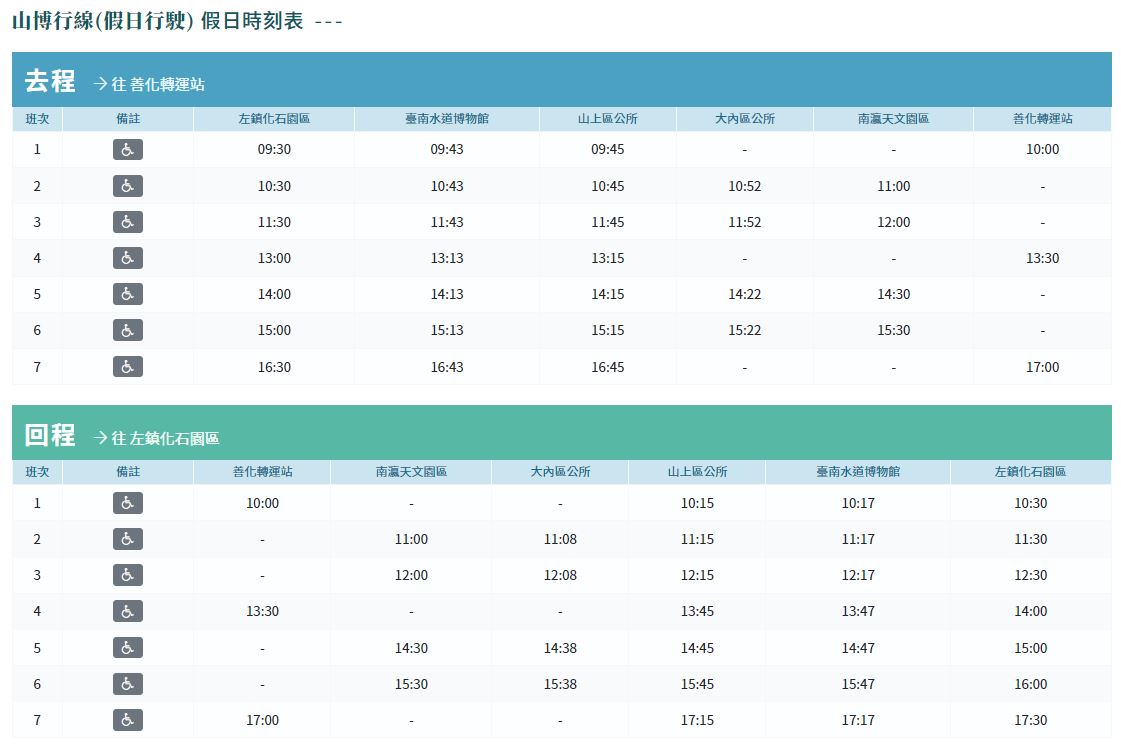
Task: Click the 17:30 arrival time cell
Action: point(1030,720)
